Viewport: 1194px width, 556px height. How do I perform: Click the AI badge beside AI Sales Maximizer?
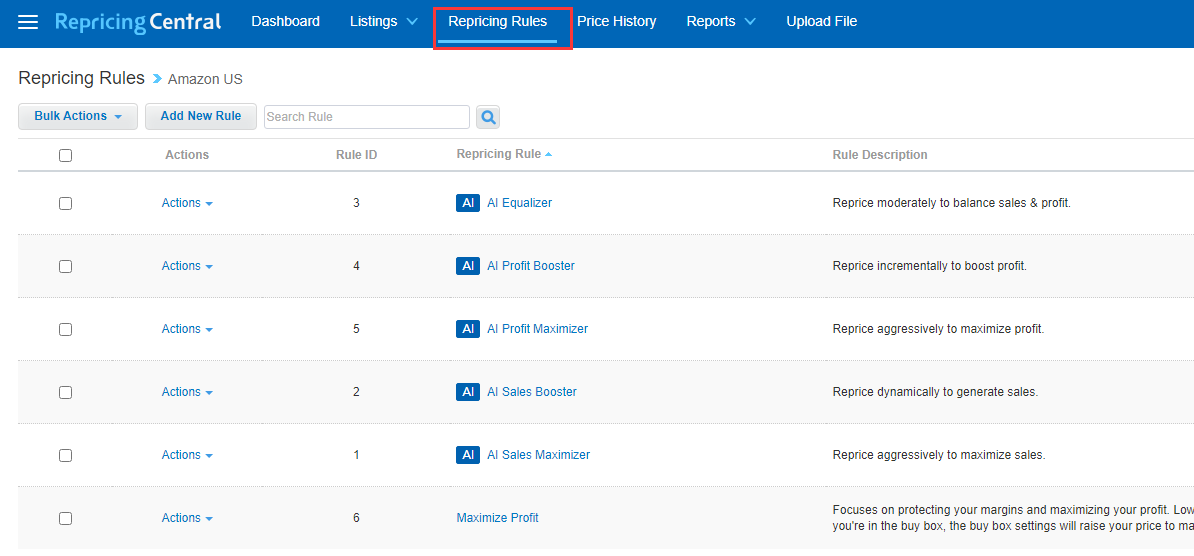click(x=468, y=455)
